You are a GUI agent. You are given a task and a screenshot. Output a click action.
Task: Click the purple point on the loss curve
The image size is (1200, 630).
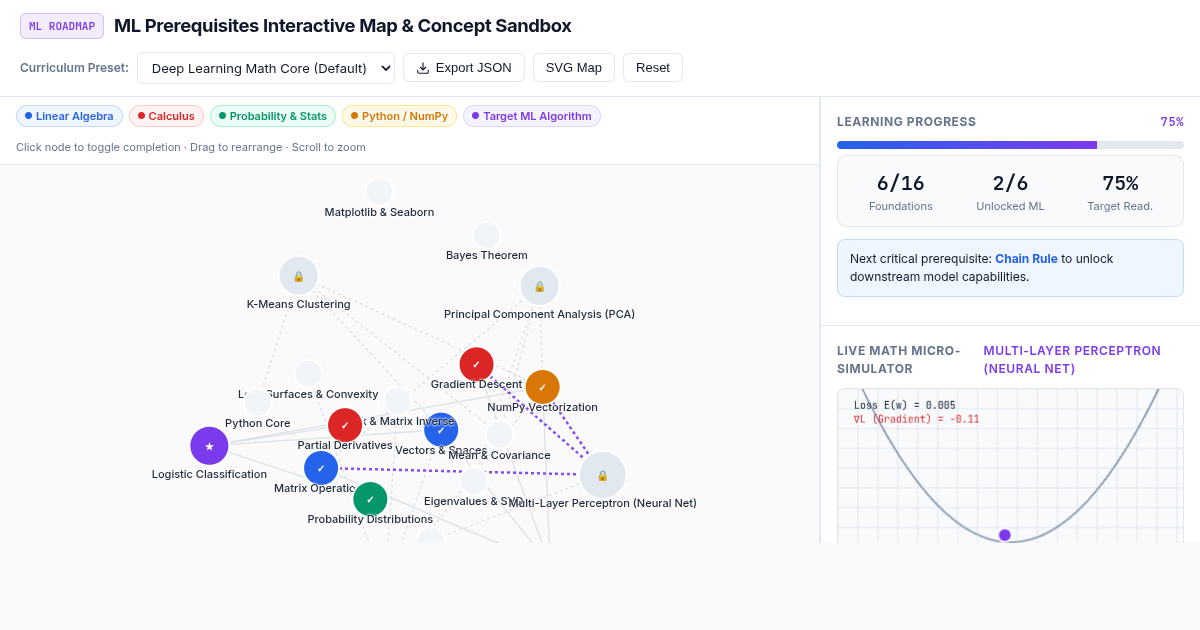pyautogui.click(x=1005, y=535)
